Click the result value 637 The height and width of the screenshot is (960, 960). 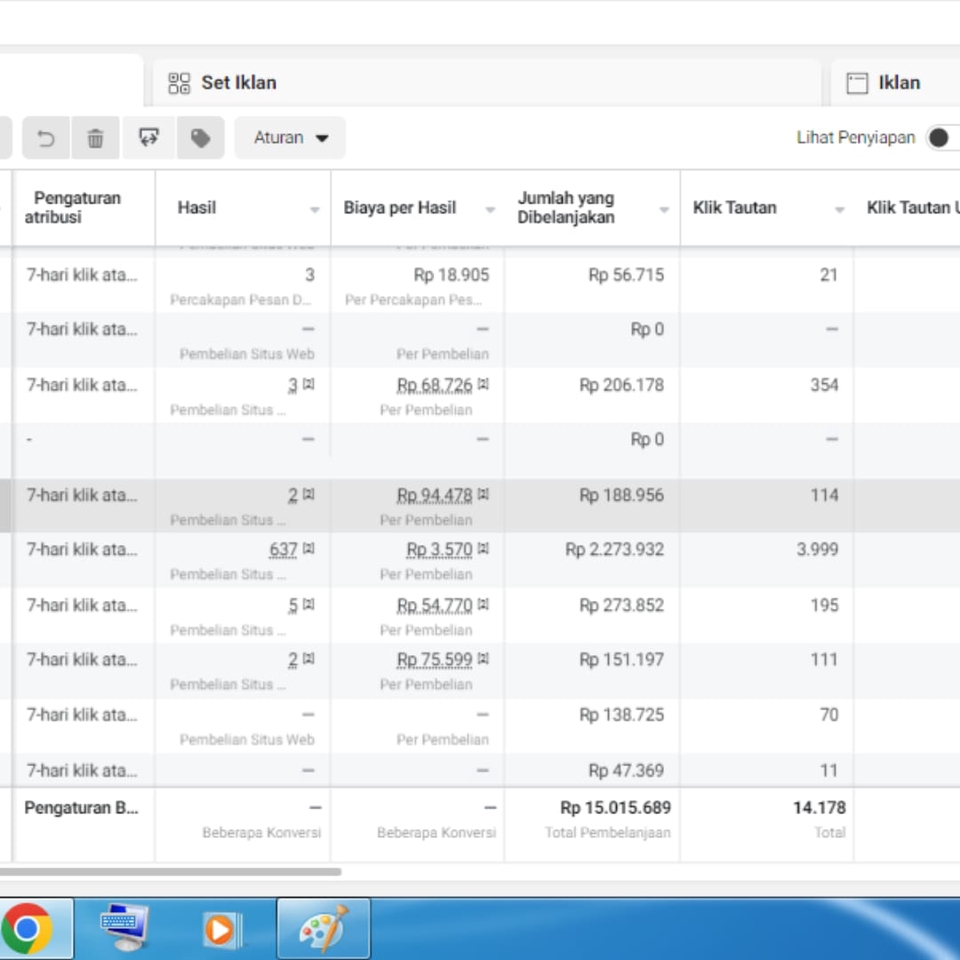[283, 550]
